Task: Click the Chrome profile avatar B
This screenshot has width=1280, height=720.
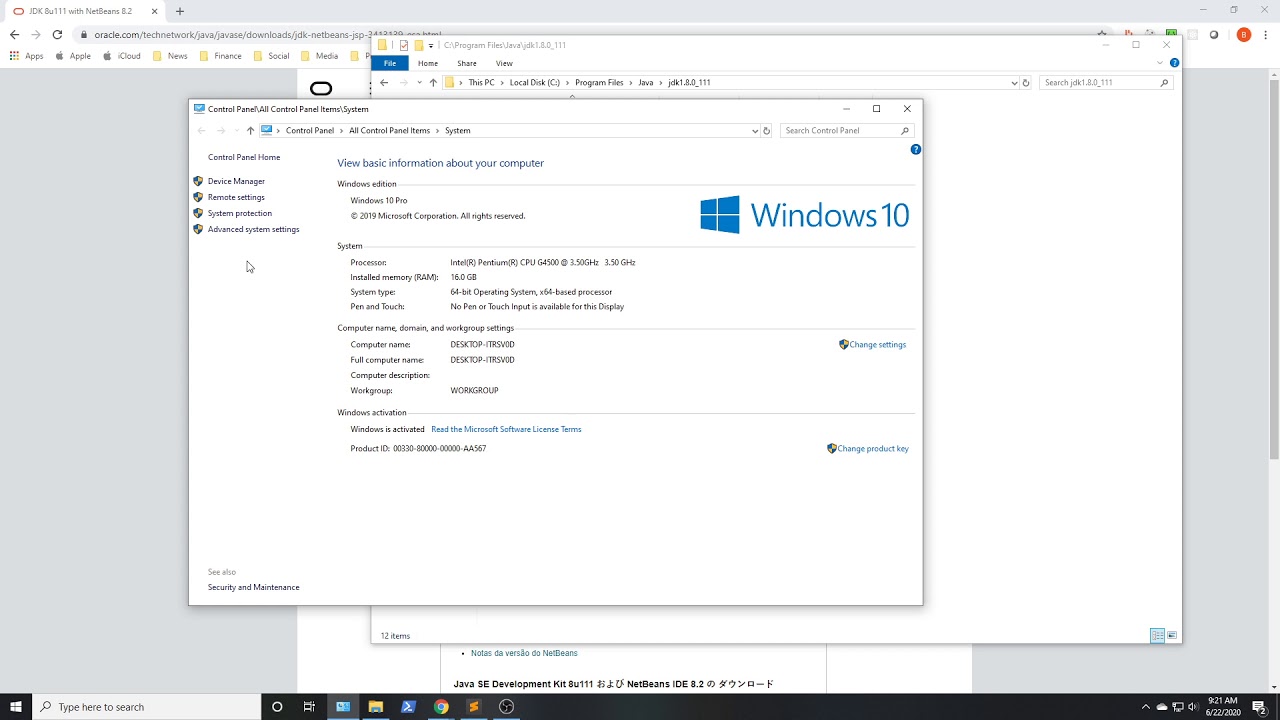Action: point(1244,34)
